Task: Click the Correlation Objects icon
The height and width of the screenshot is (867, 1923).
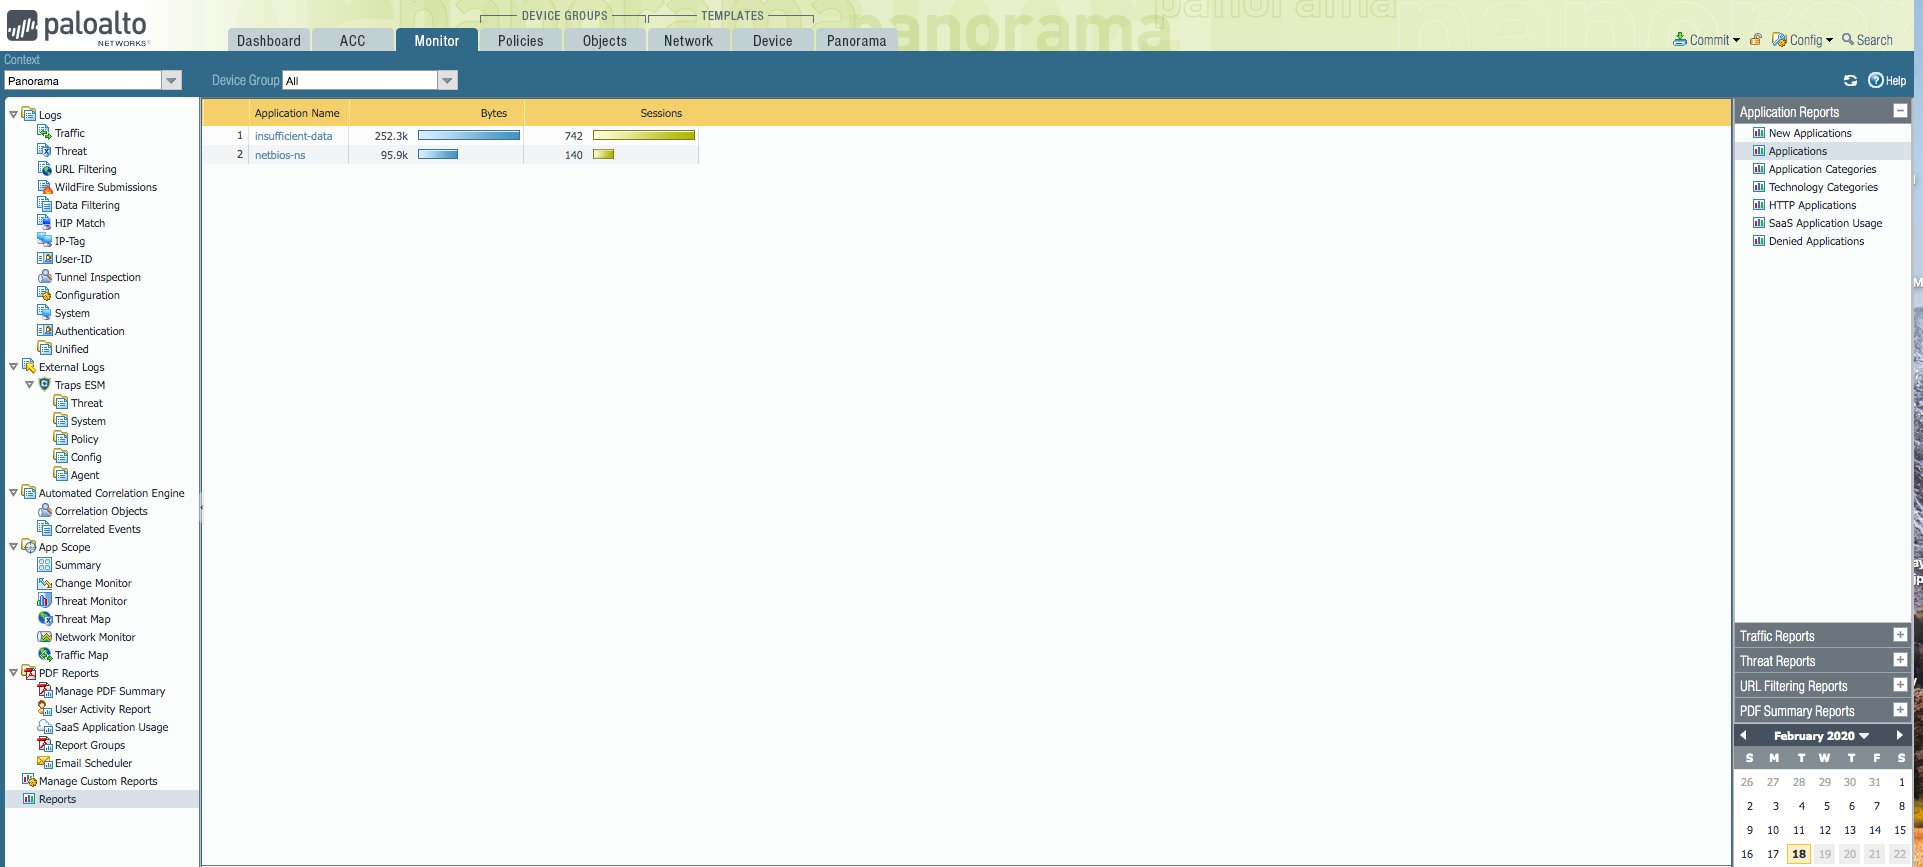Action: (44, 510)
